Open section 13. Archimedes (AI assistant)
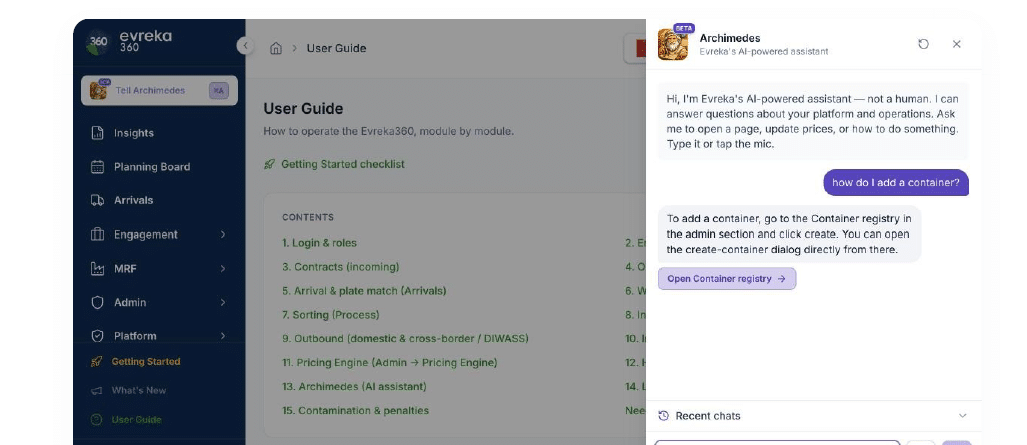This screenshot has width=1027, height=445. pos(354,387)
